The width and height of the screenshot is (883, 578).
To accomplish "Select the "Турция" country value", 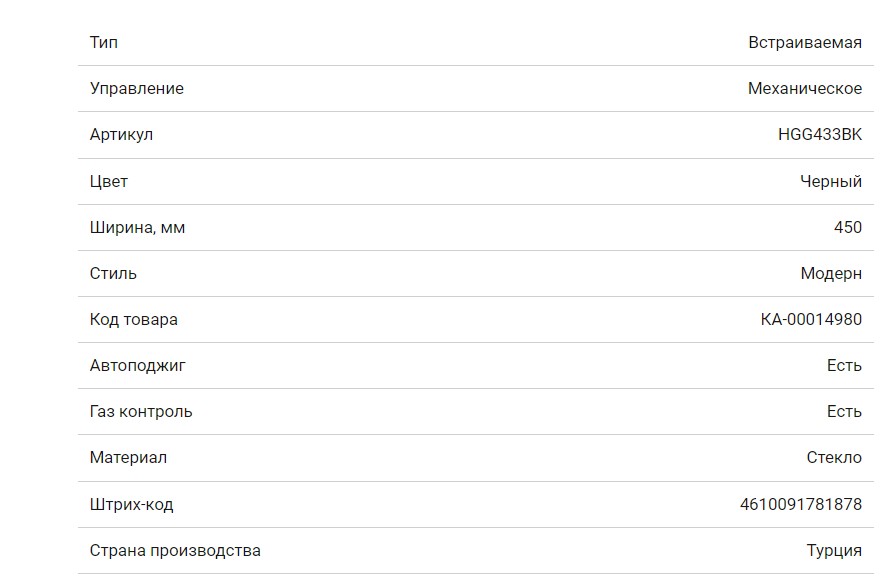I will [833, 551].
